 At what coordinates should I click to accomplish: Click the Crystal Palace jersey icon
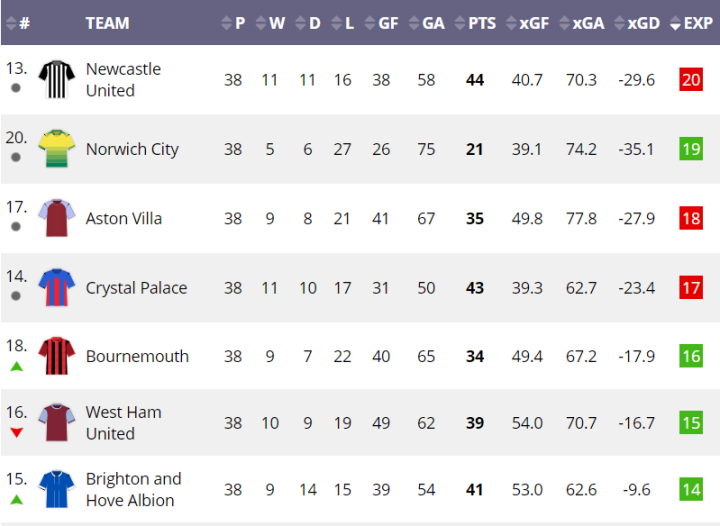pyautogui.click(x=56, y=287)
